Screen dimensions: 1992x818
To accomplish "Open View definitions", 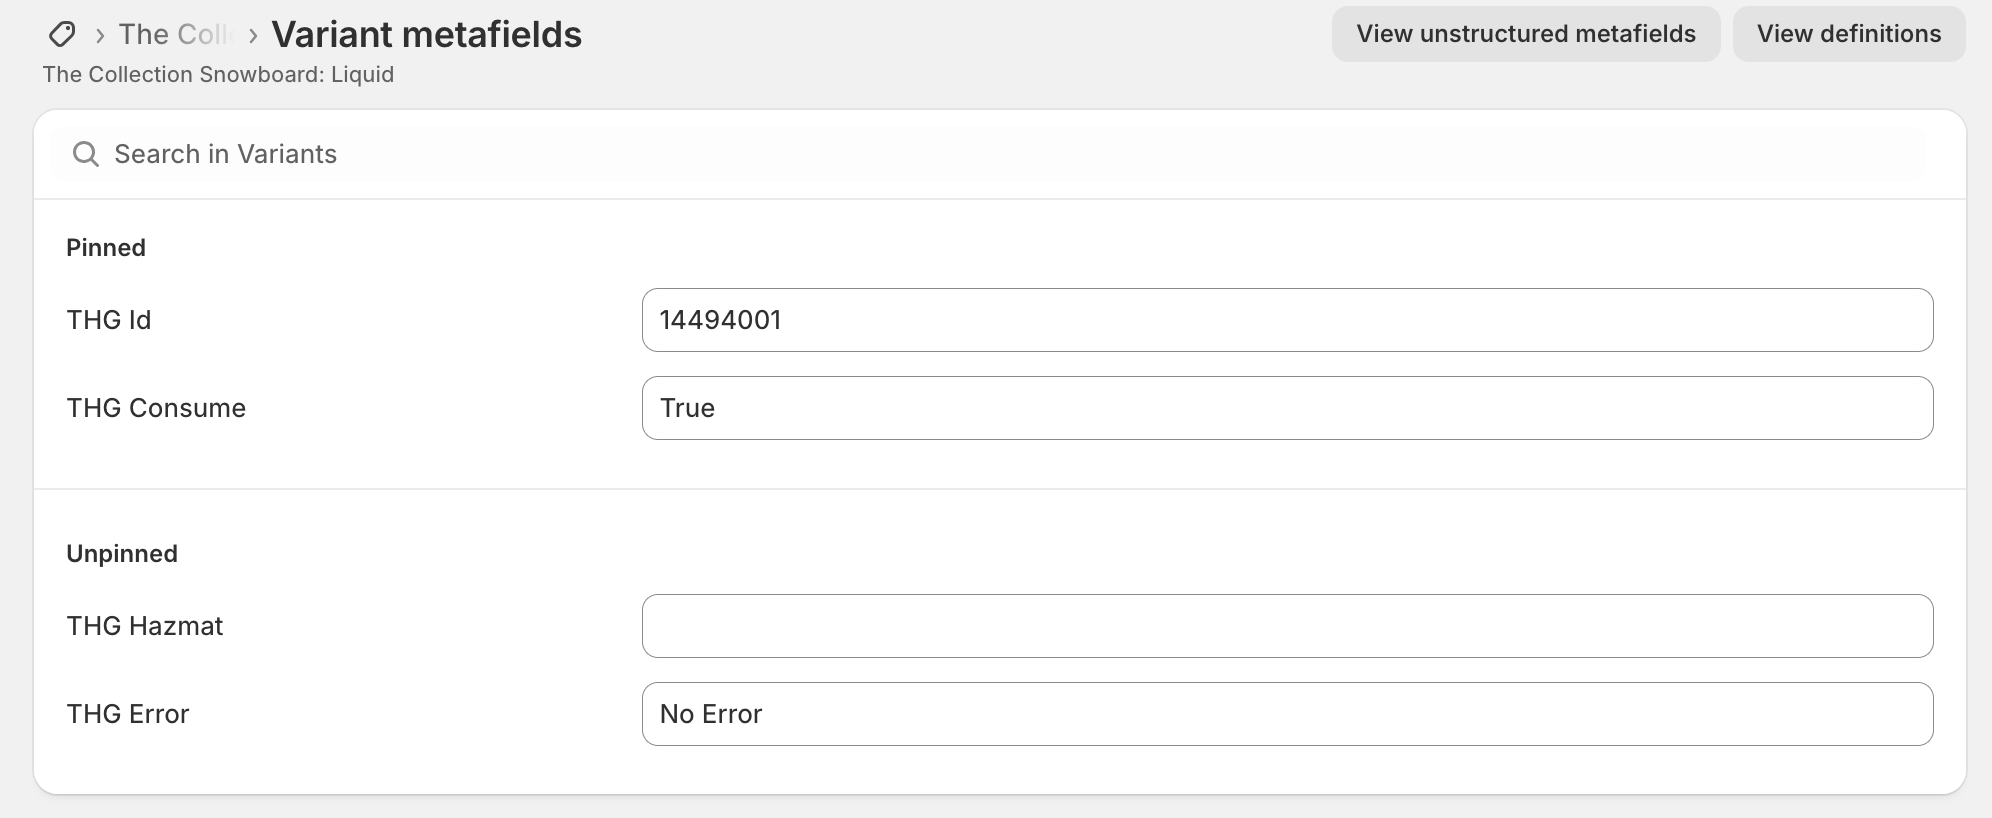I will point(1848,34).
